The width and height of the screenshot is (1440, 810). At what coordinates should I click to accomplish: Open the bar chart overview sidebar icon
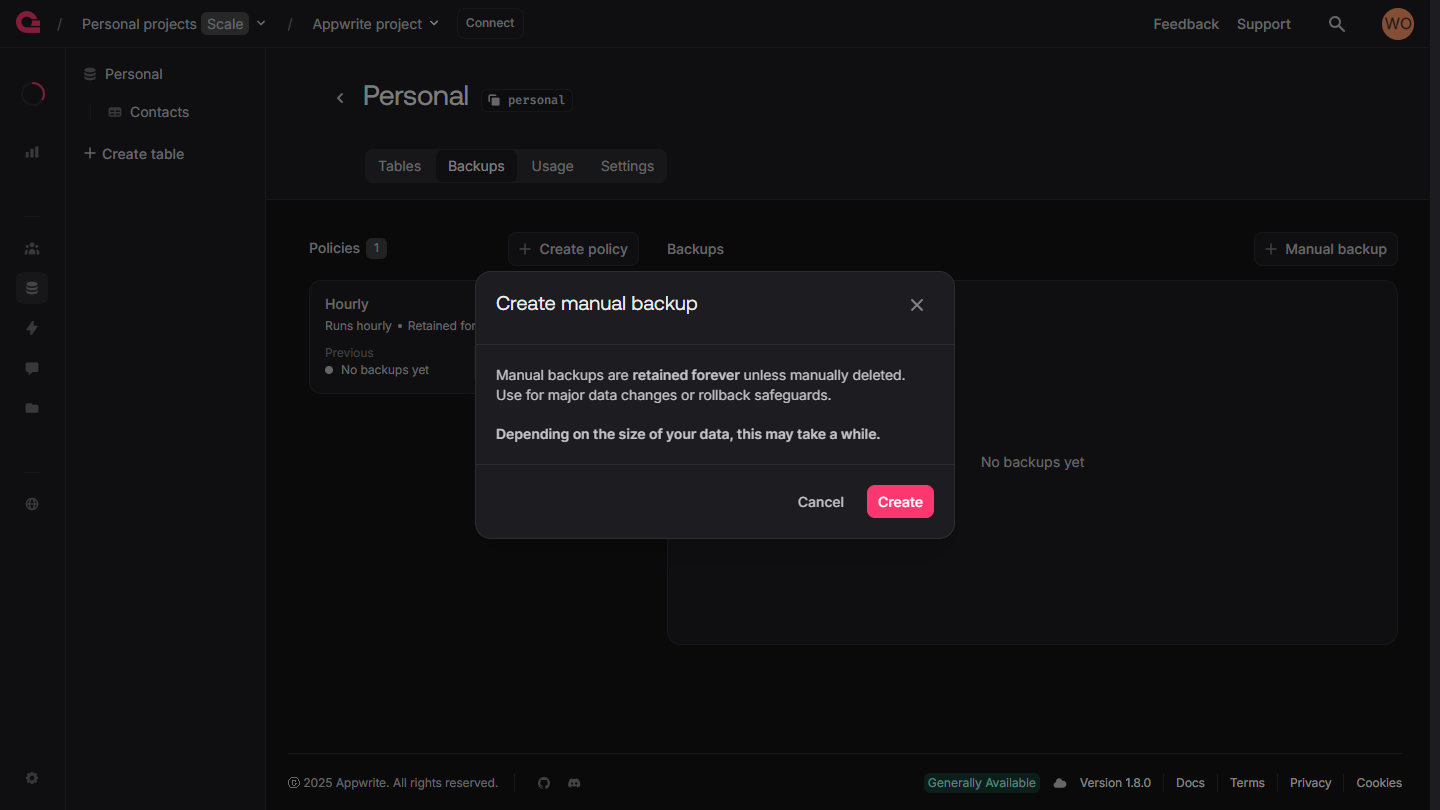(x=32, y=152)
